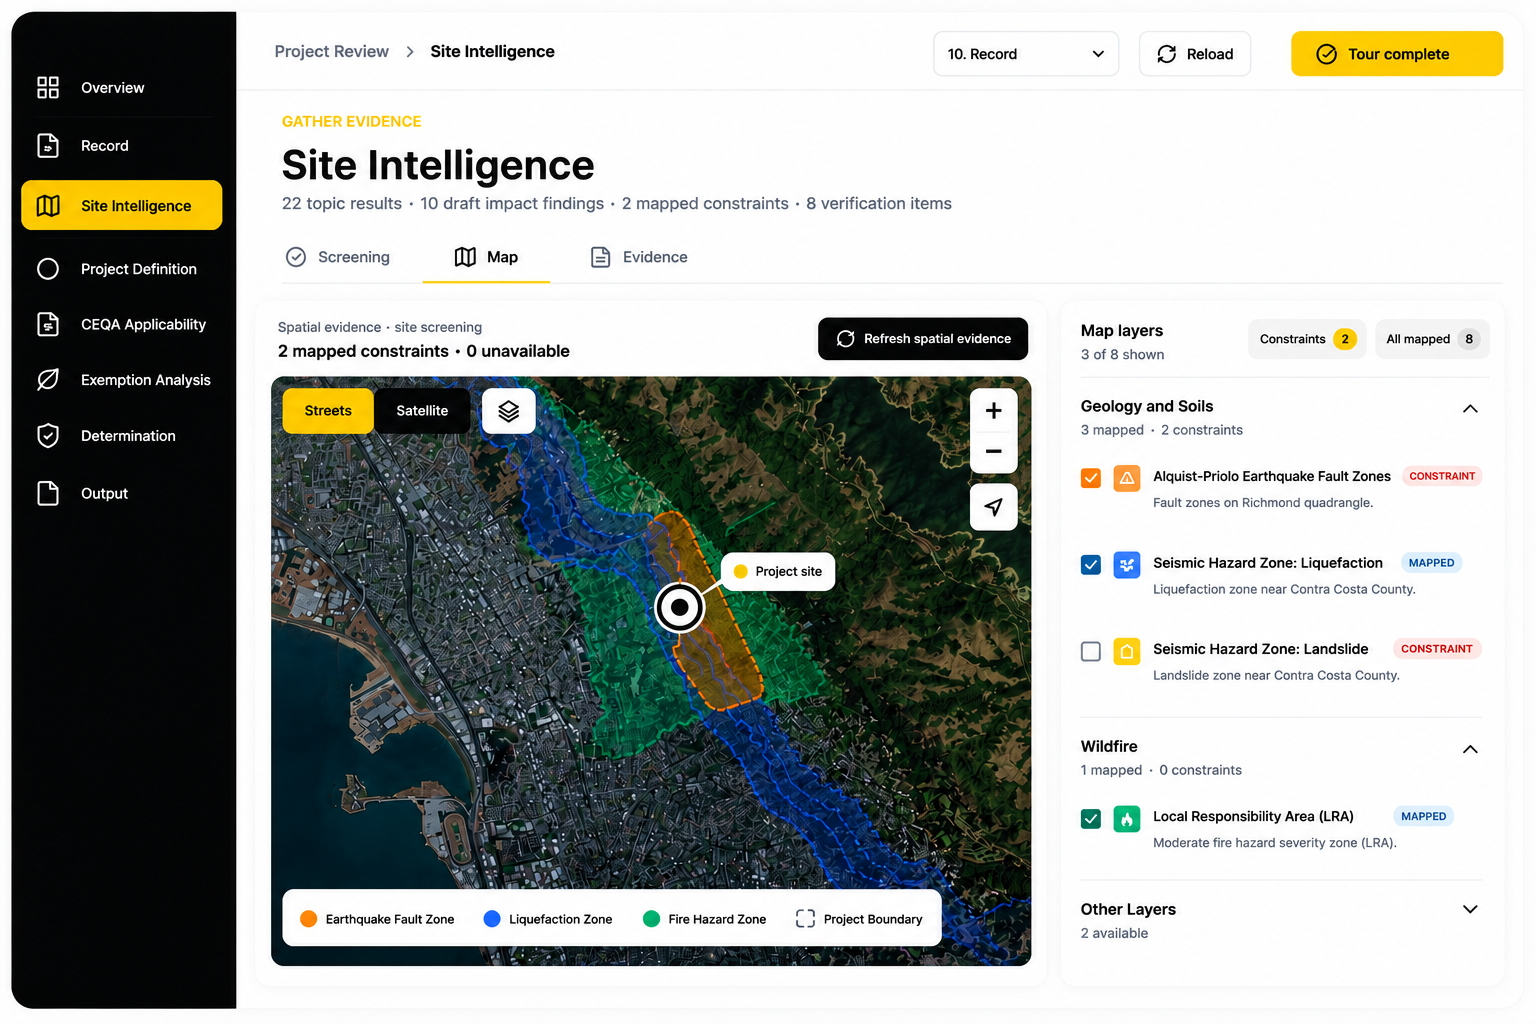Screen dimensions: 1536x1024
Task: Collapse the Wildfire section
Action: [x=1470, y=749]
